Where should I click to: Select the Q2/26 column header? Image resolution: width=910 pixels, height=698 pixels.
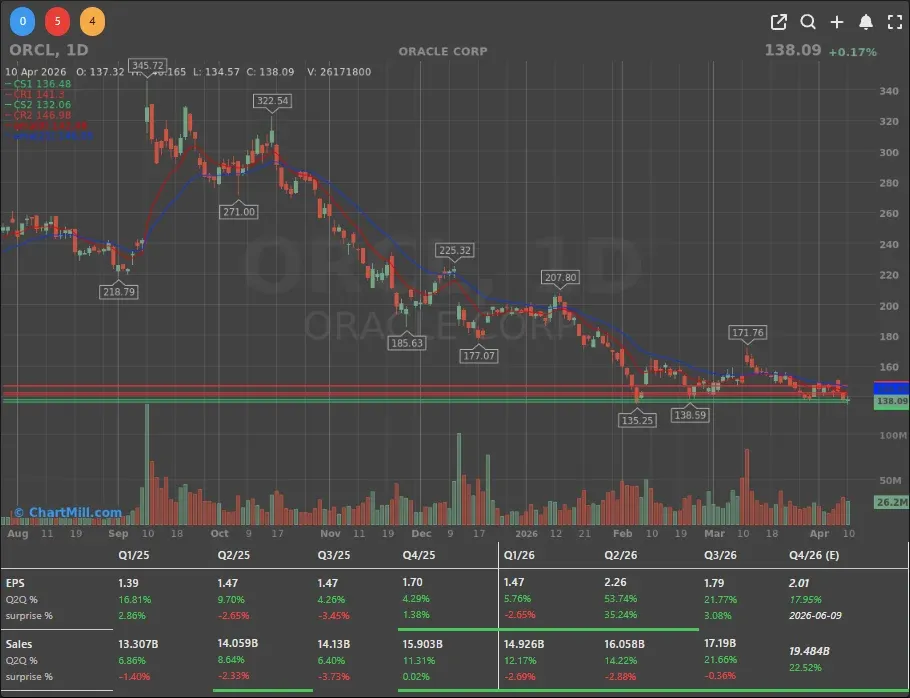tap(620, 555)
